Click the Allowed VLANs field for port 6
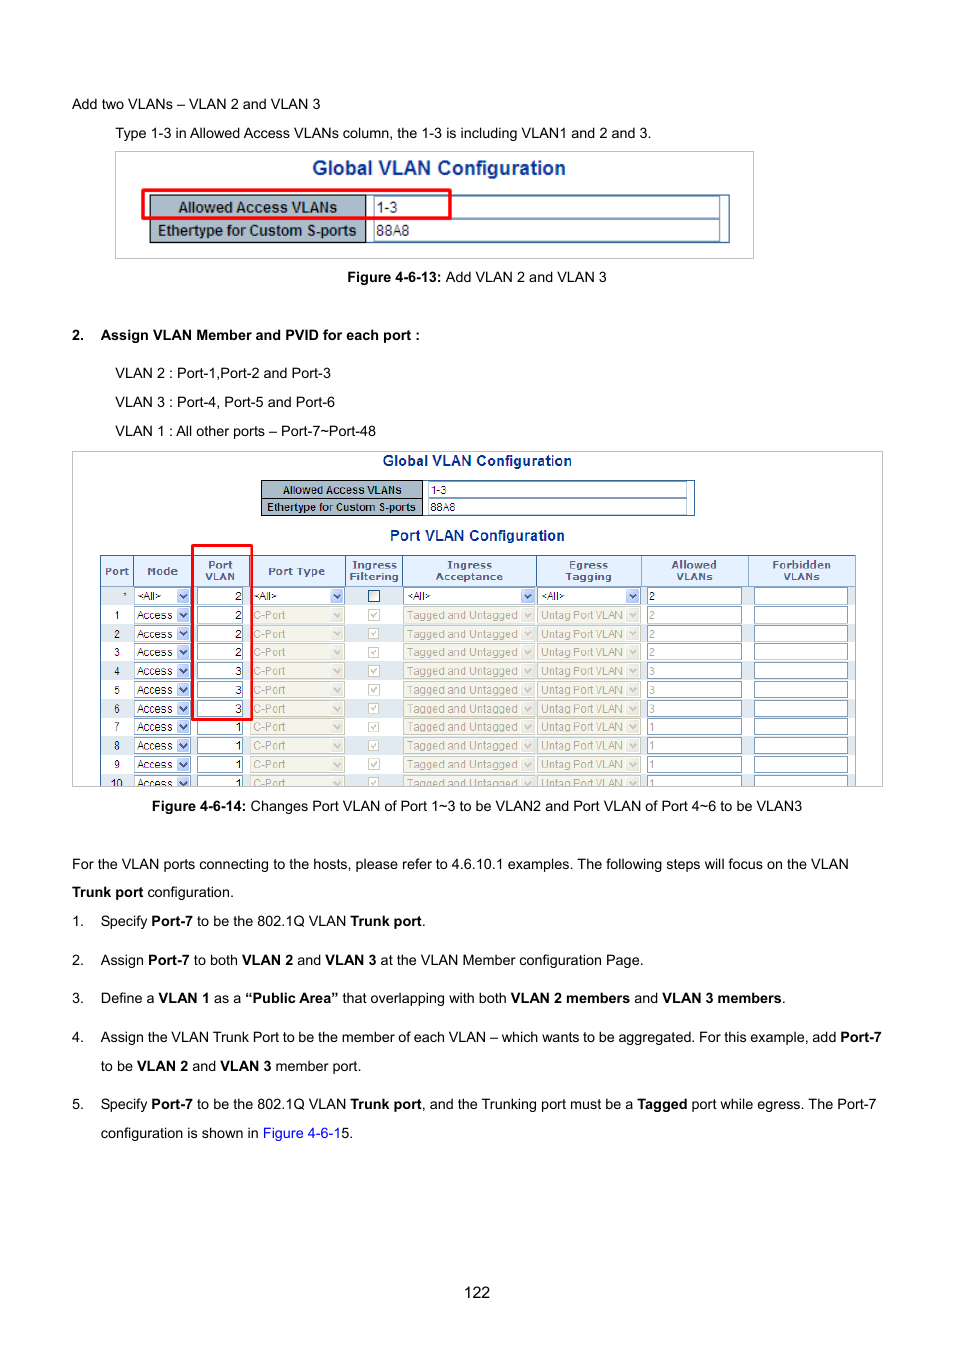Screen dimensions: 954x1350 [694, 708]
